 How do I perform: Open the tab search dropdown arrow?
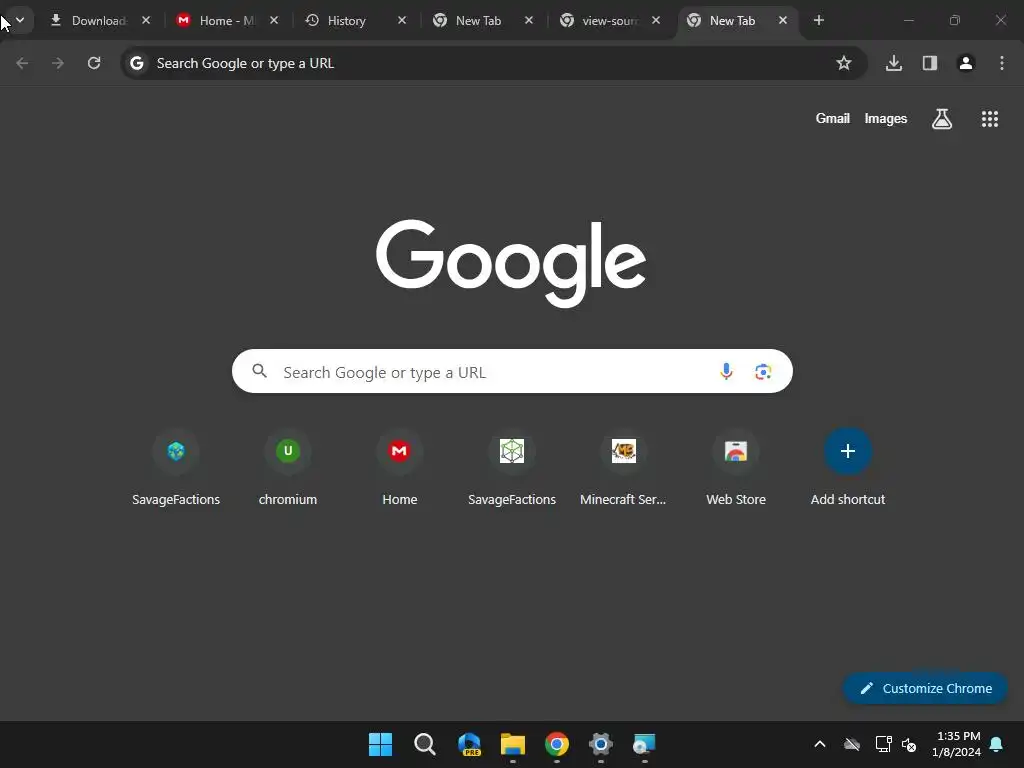(x=20, y=20)
